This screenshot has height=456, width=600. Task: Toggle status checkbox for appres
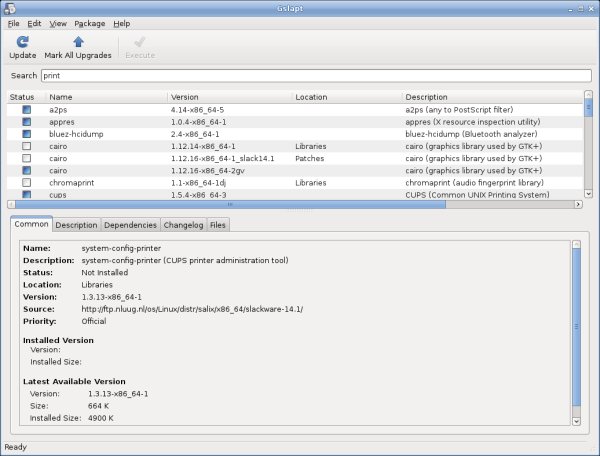click(x=26, y=122)
